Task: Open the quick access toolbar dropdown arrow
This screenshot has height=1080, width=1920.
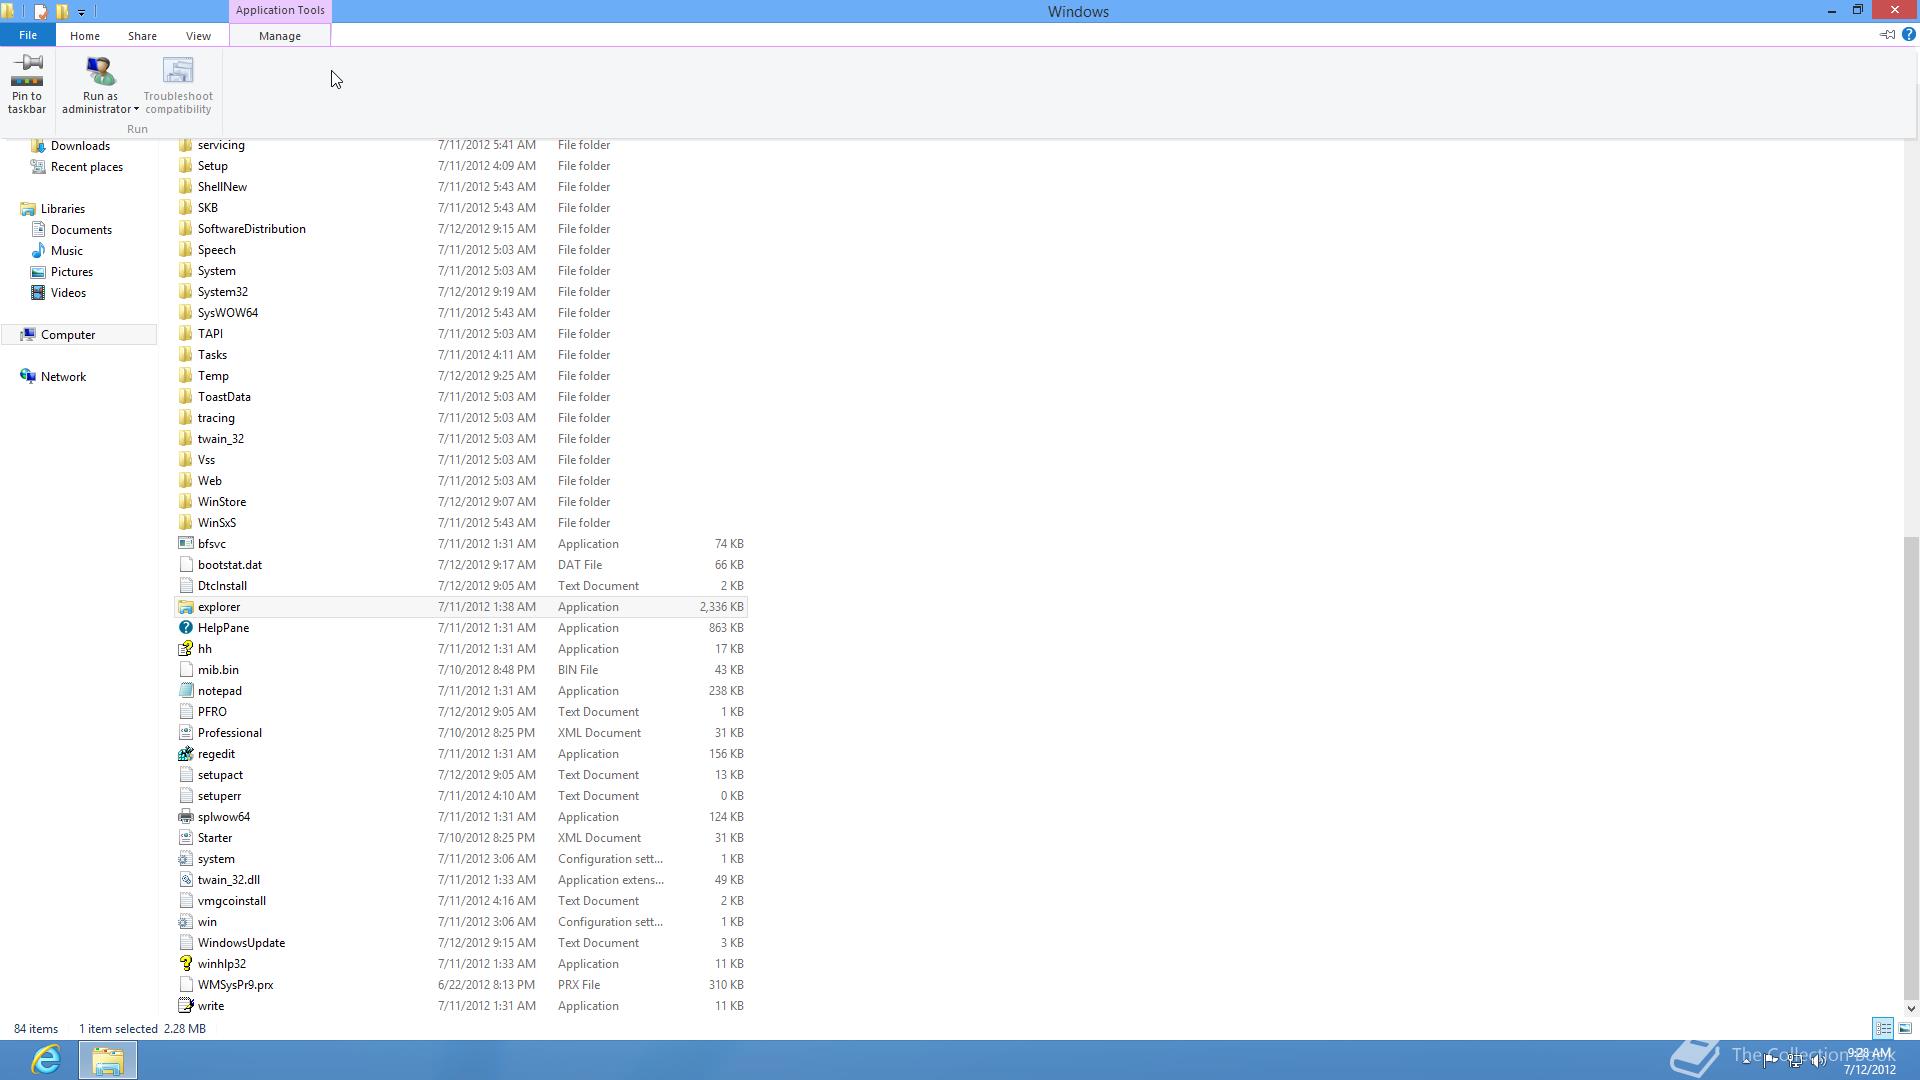Action: [x=81, y=12]
